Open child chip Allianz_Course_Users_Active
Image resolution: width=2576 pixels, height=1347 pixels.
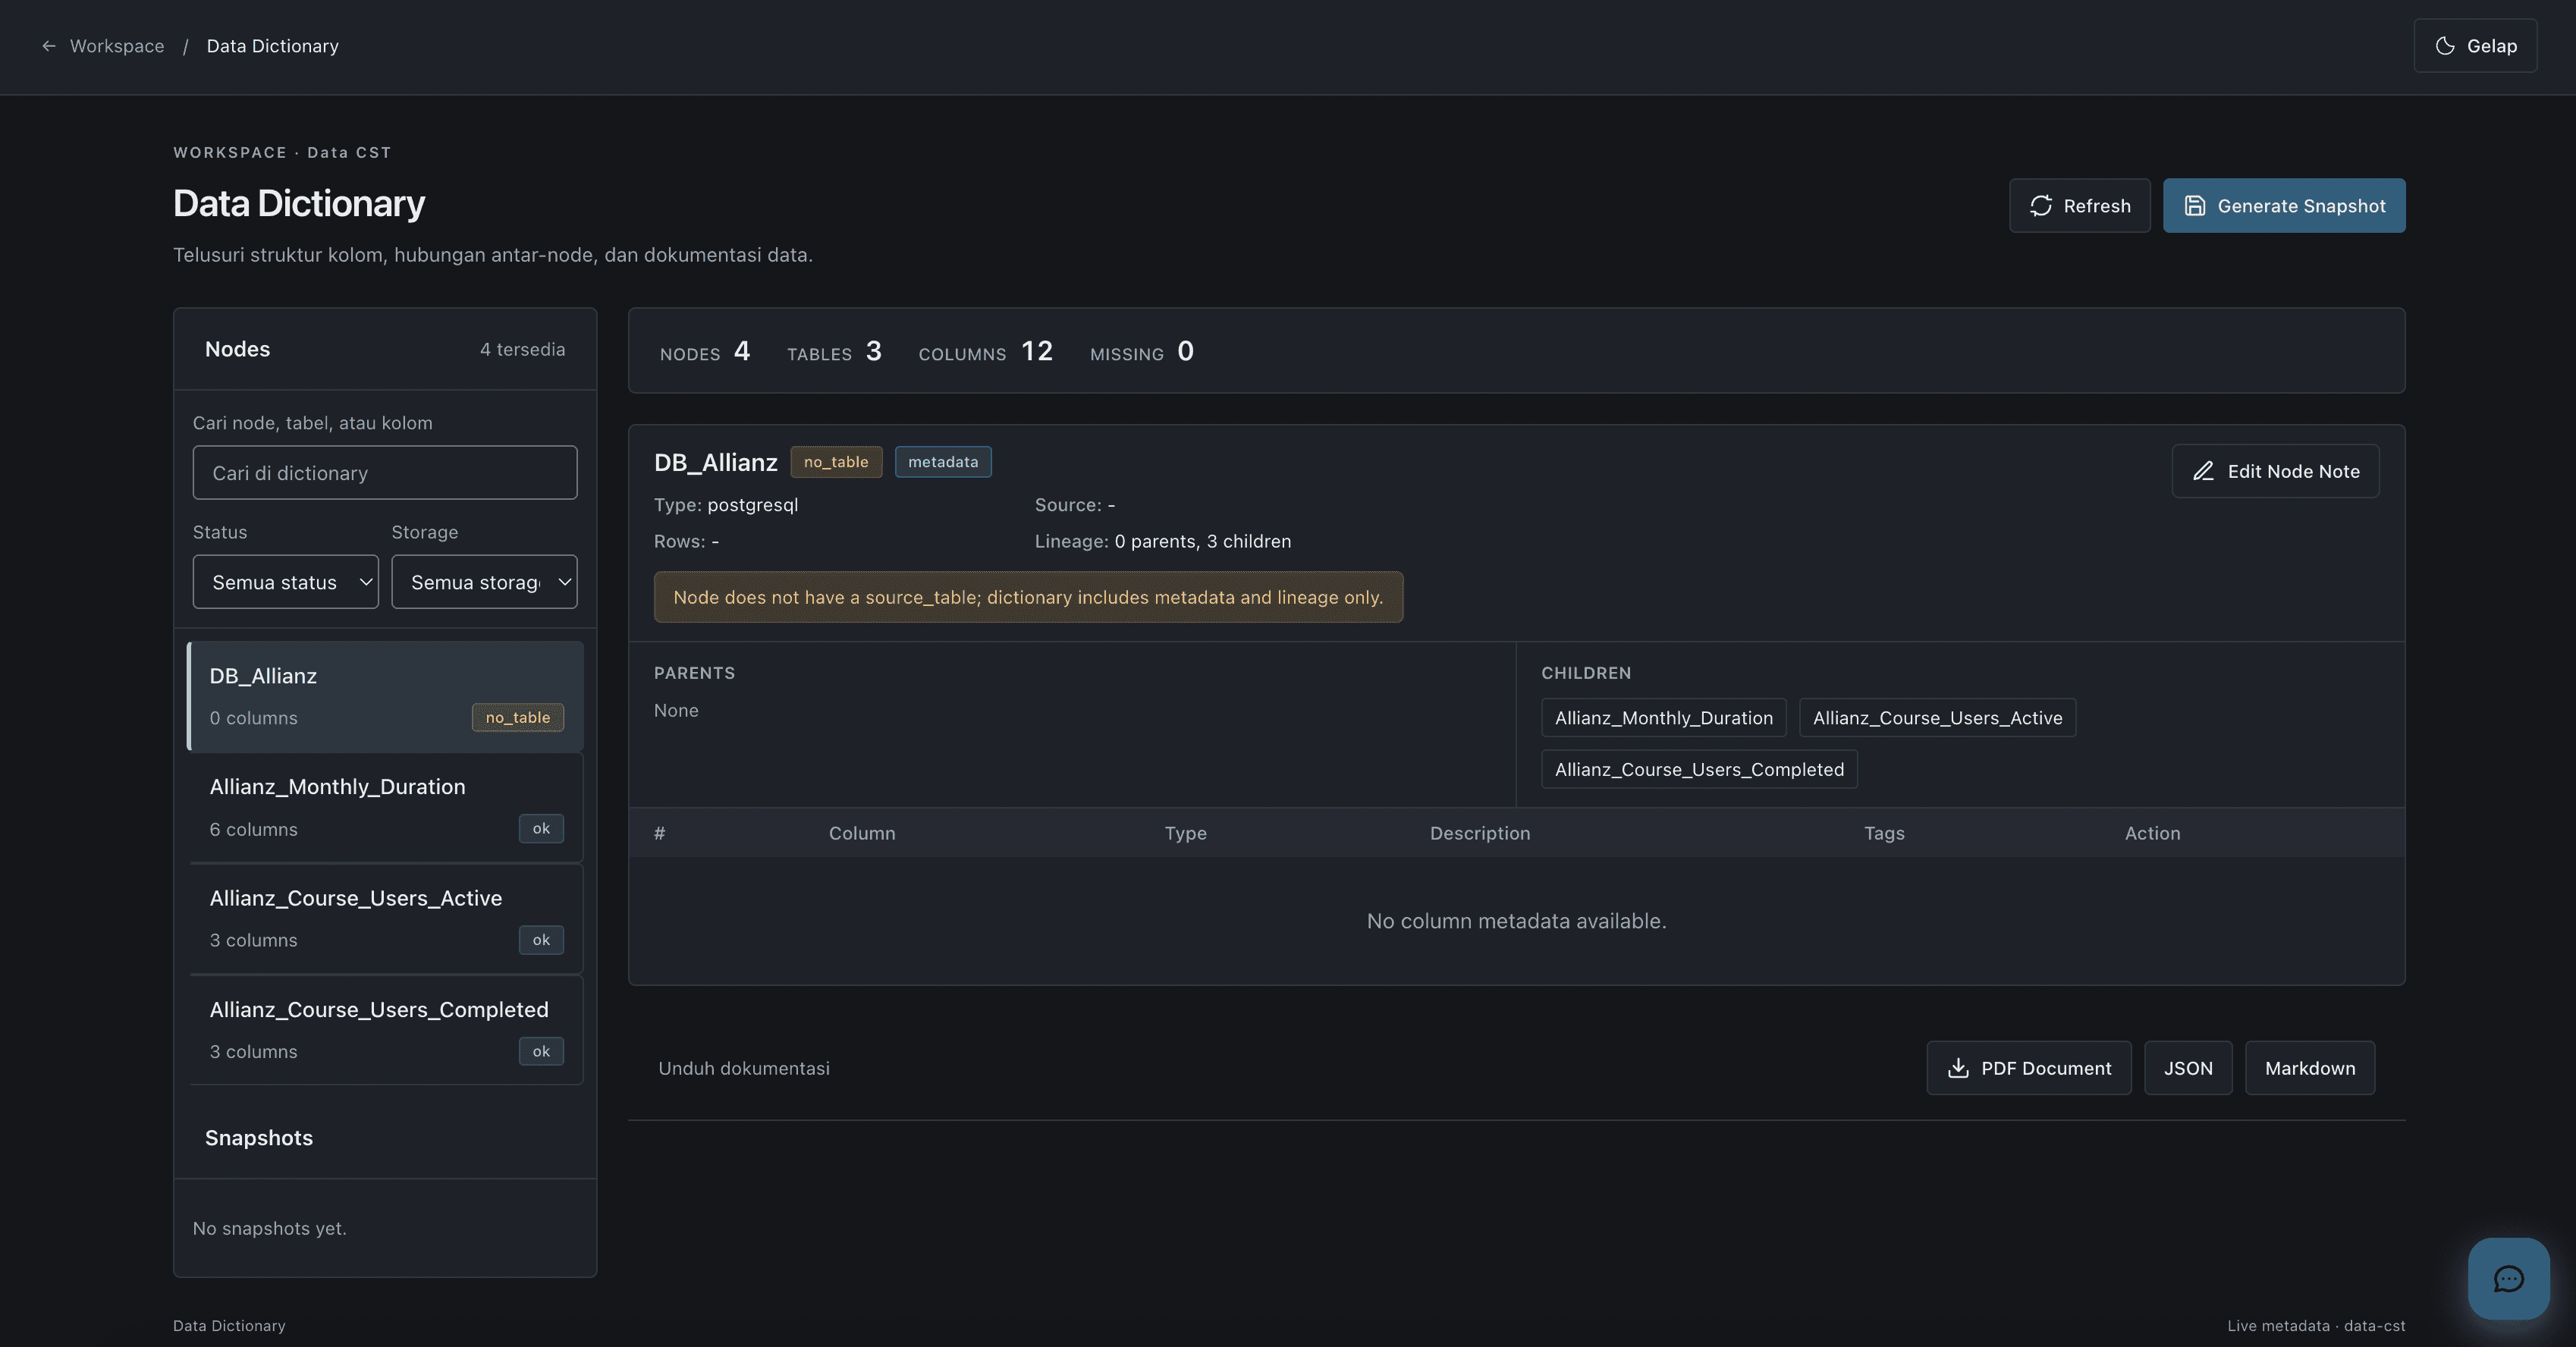point(1937,718)
